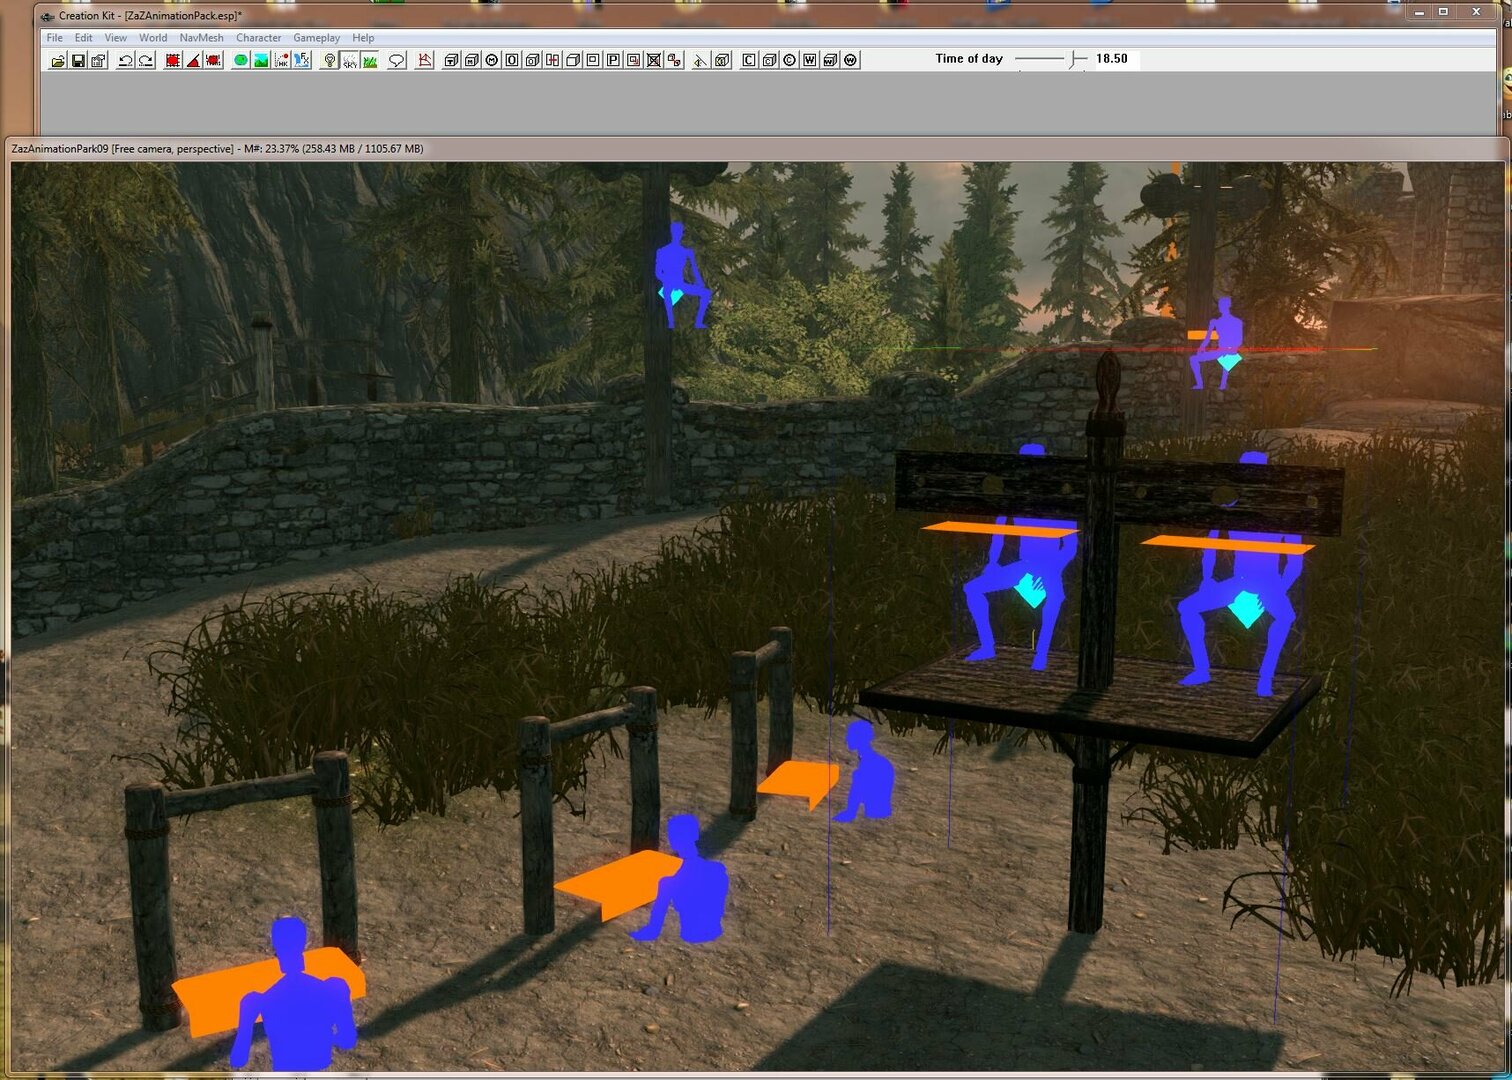The image size is (1512, 1080).
Task: Toggle the red angle snap icon
Action: (193, 60)
